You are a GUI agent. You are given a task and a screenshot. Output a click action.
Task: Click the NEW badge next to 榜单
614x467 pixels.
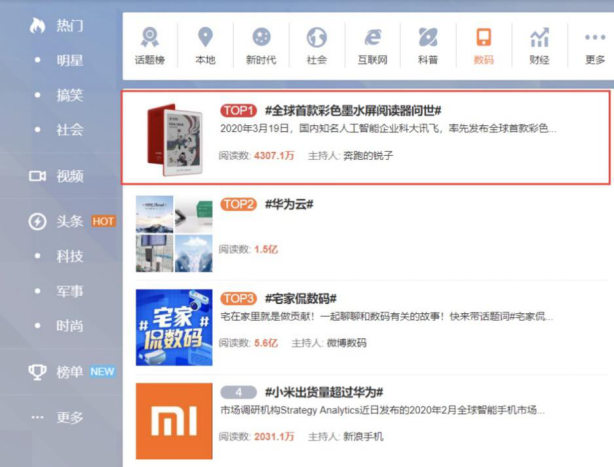click(x=102, y=371)
